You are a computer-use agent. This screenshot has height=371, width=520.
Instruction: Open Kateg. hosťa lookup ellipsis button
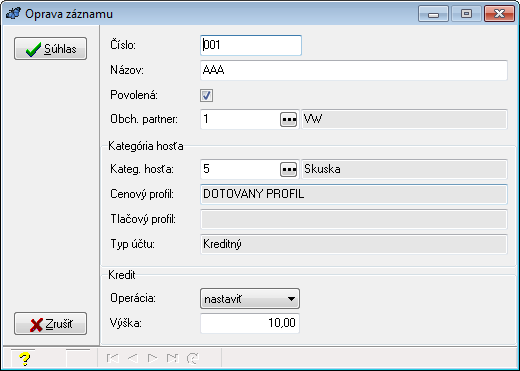[289, 169]
